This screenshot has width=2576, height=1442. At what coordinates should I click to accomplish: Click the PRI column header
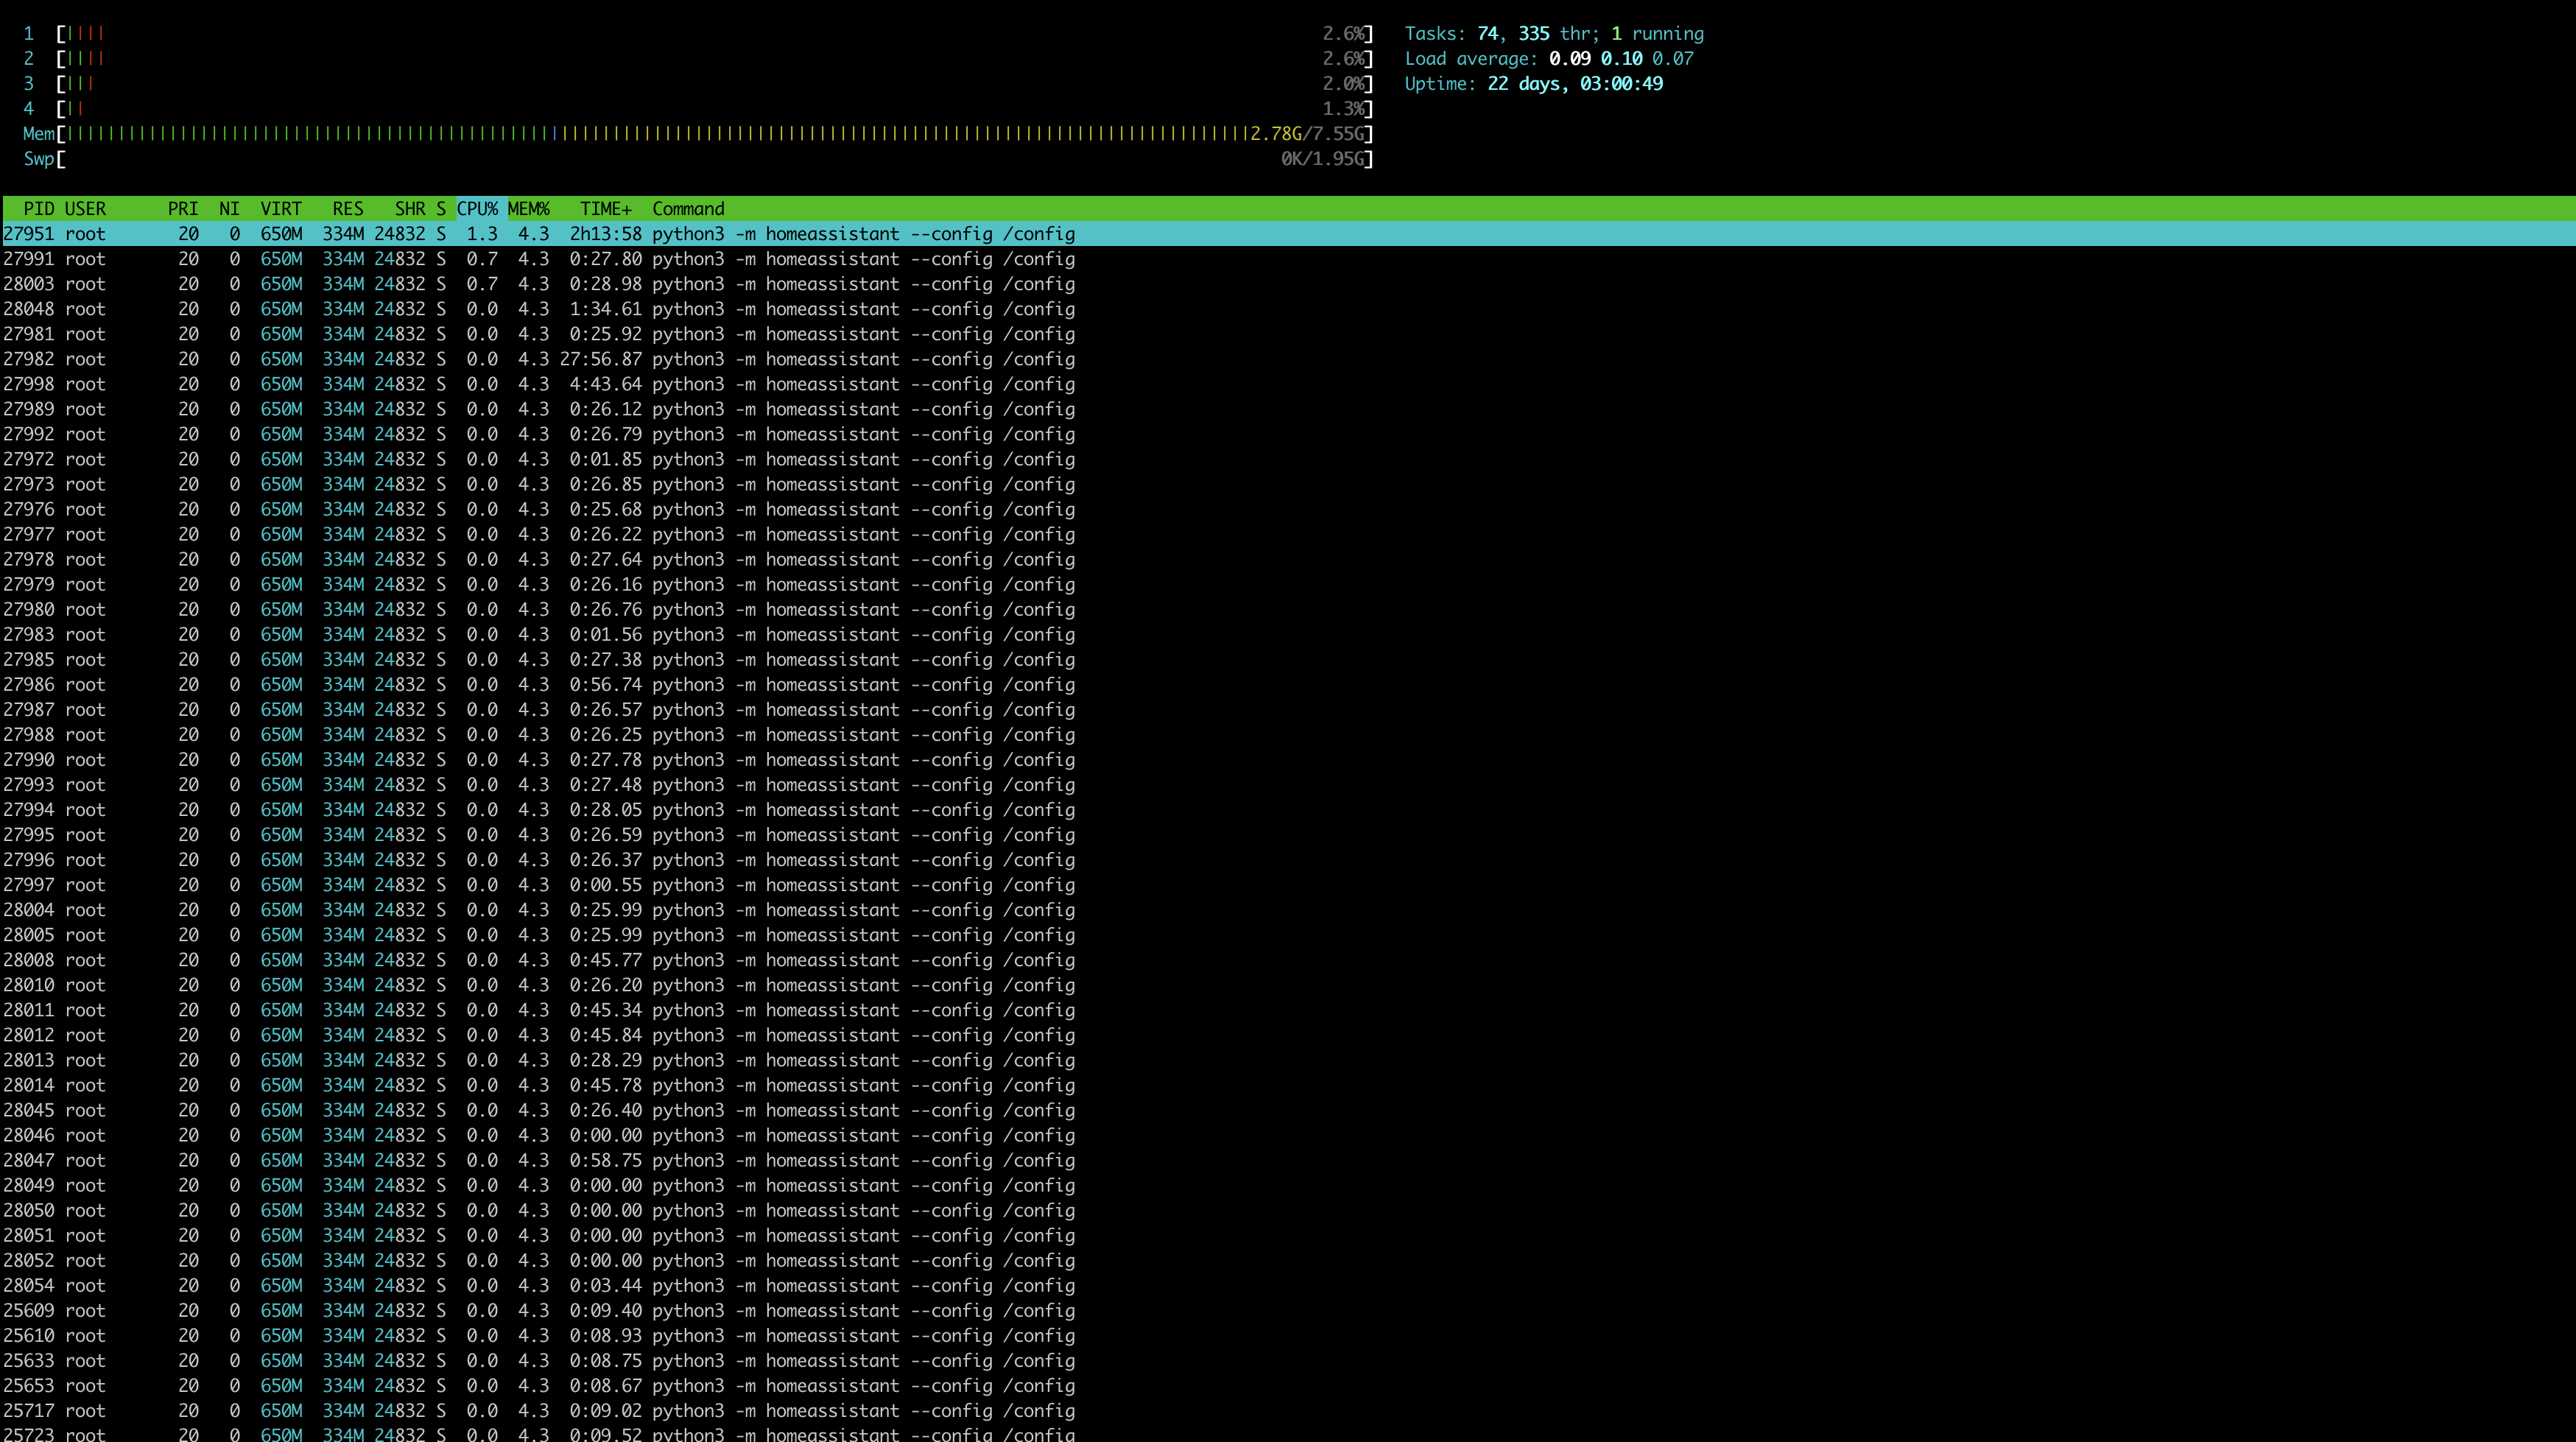(183, 209)
